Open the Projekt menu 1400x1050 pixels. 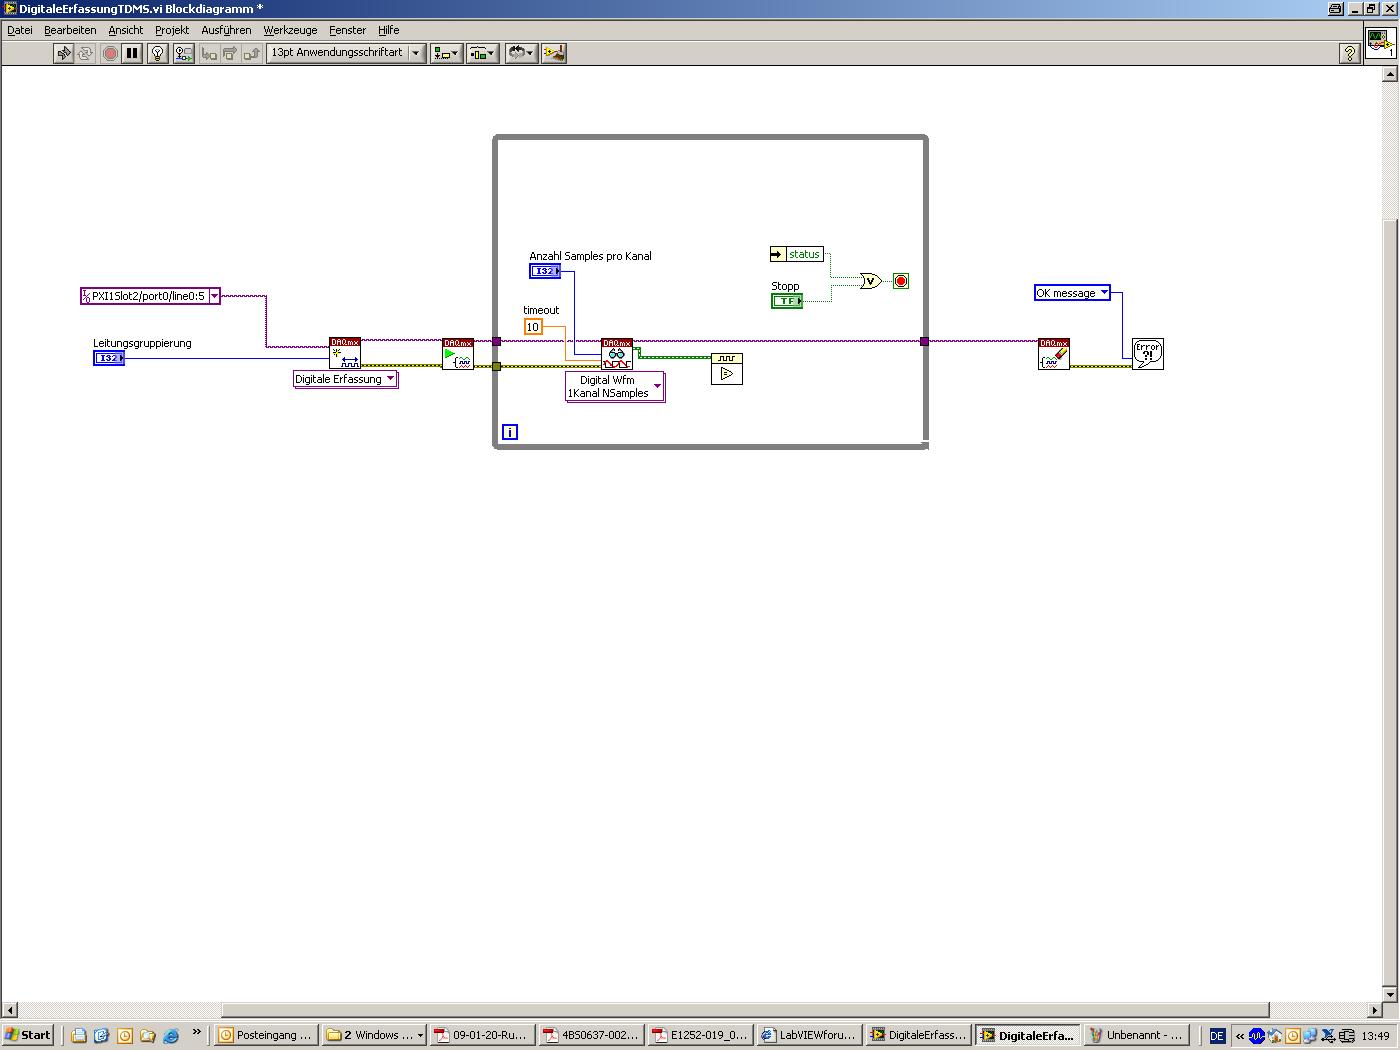(172, 30)
